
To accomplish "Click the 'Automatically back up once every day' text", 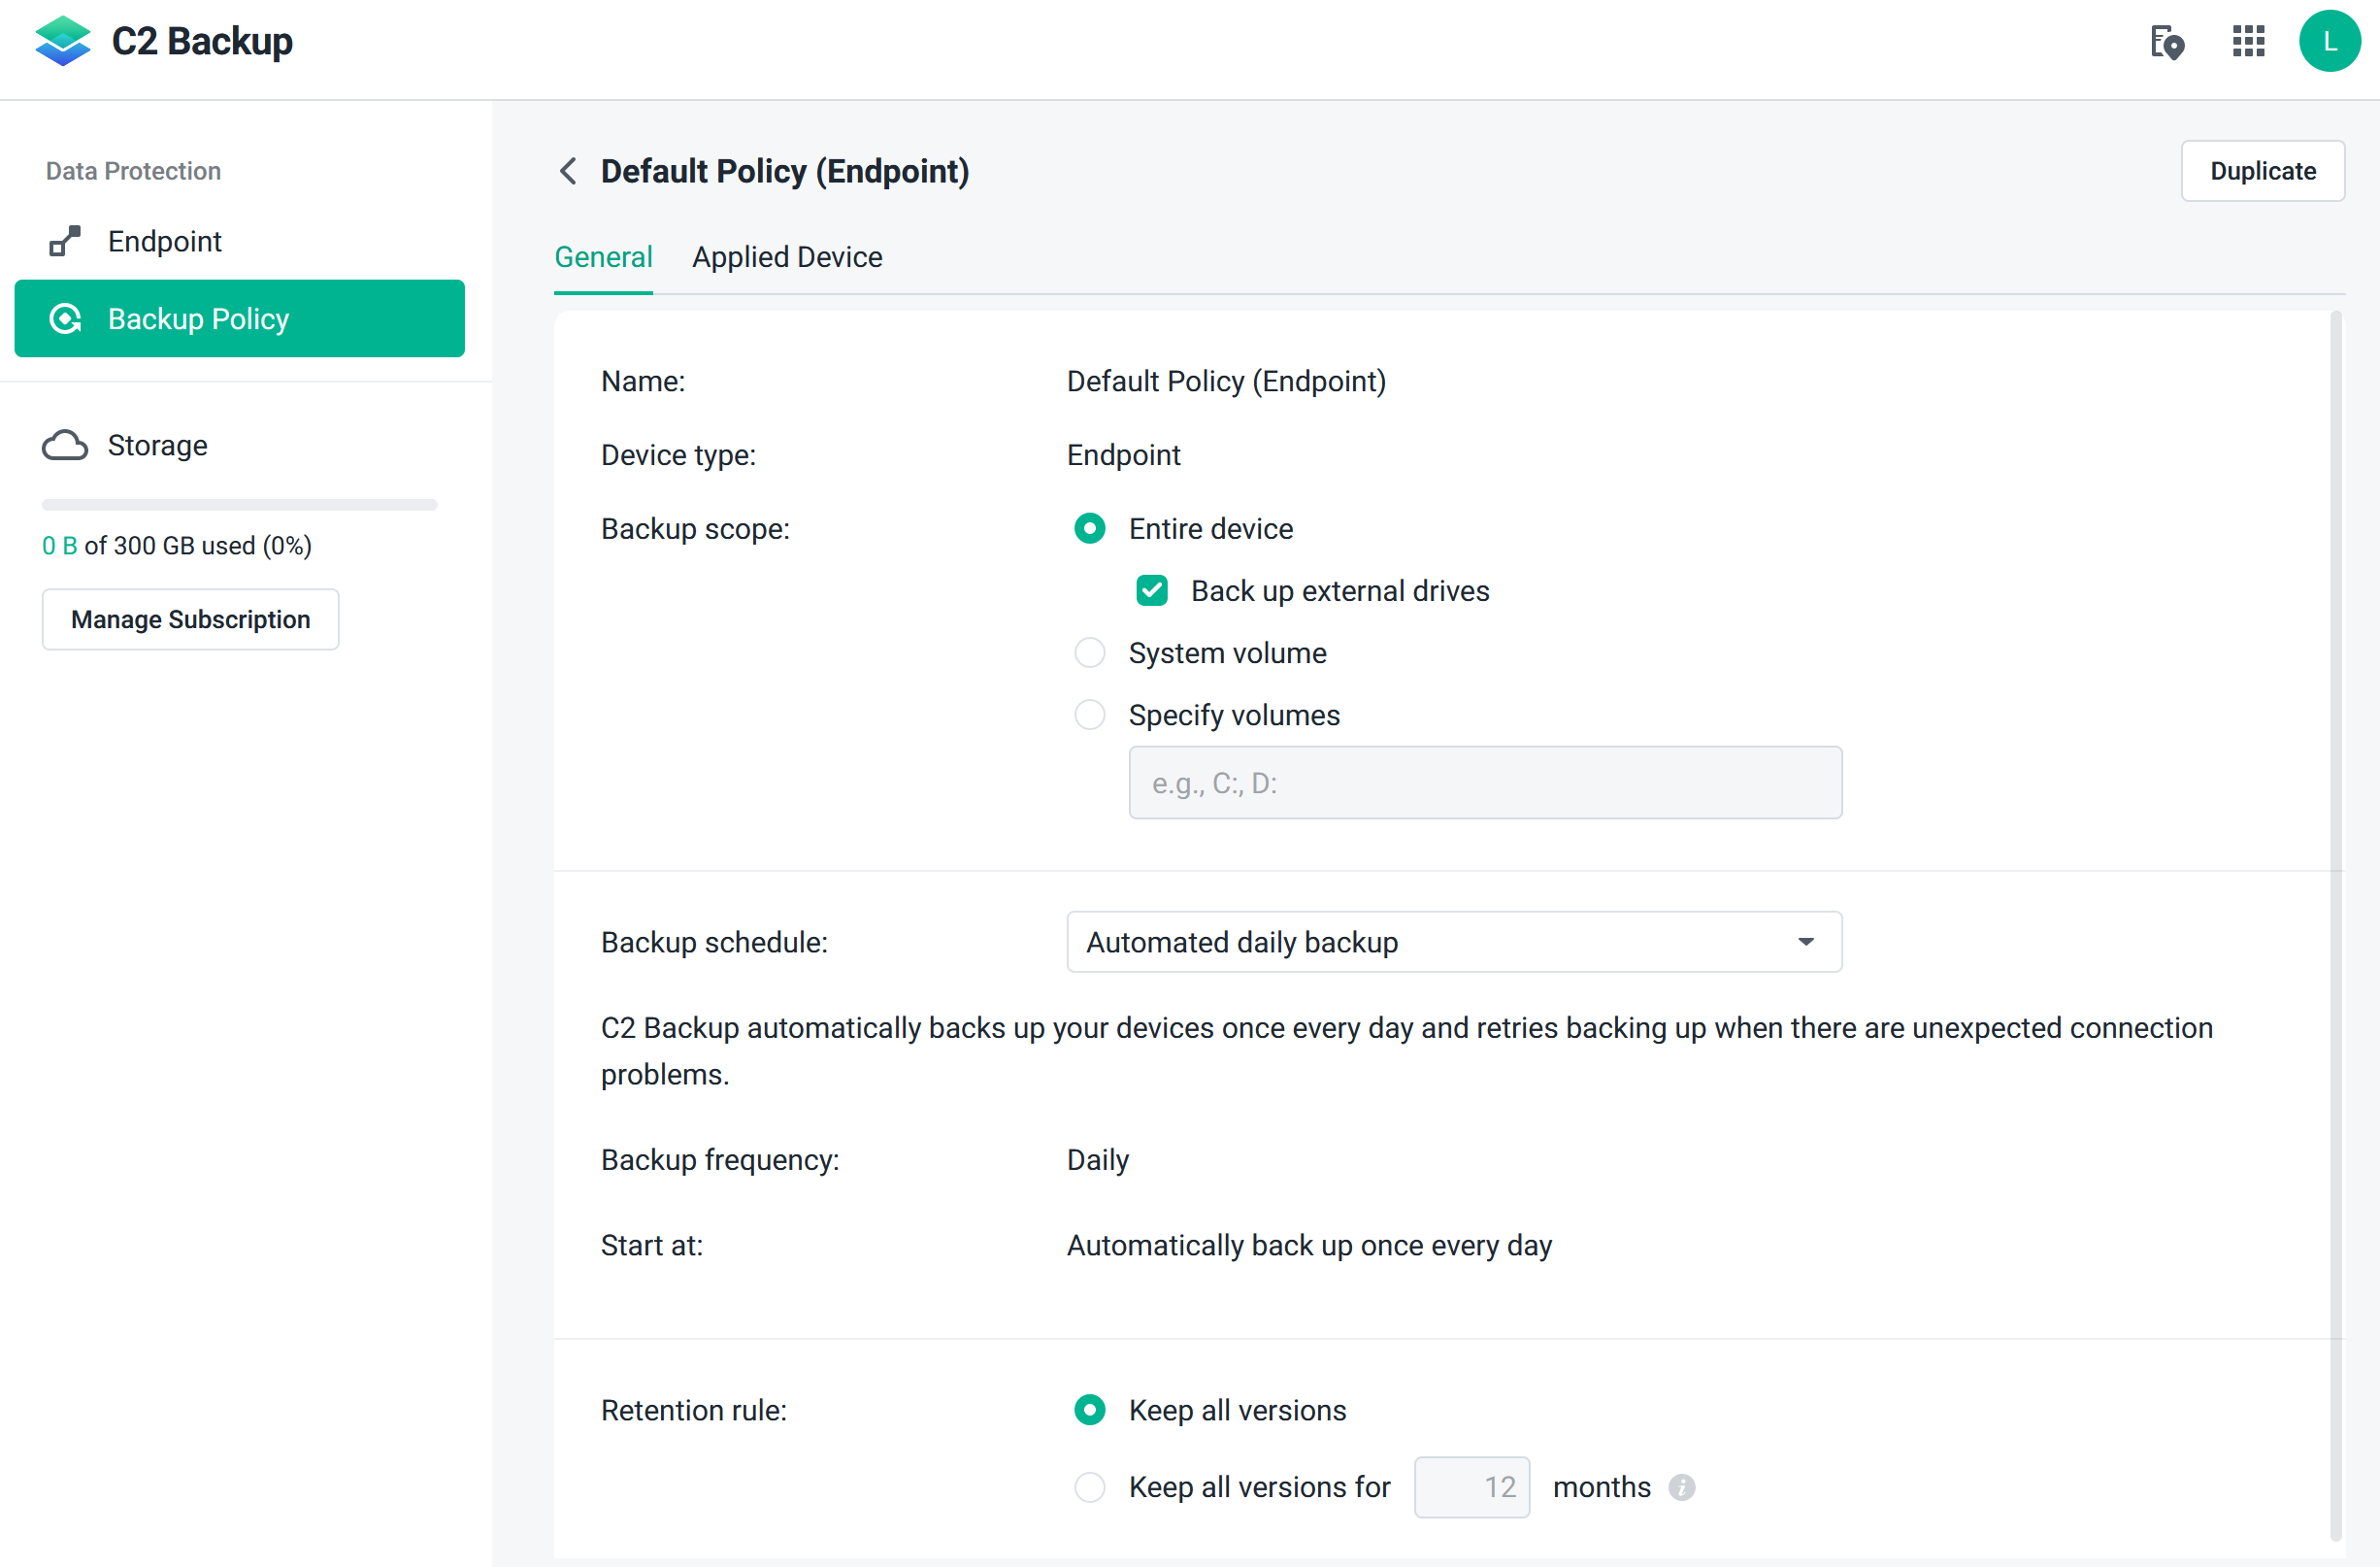I will click(x=1309, y=1245).
